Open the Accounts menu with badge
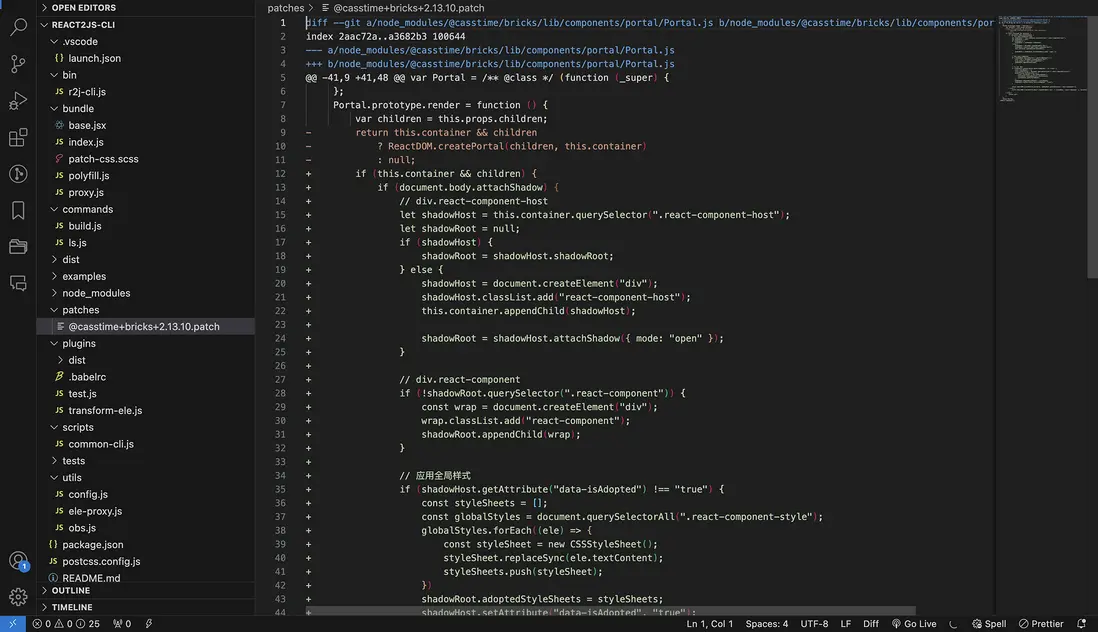 click(x=18, y=561)
